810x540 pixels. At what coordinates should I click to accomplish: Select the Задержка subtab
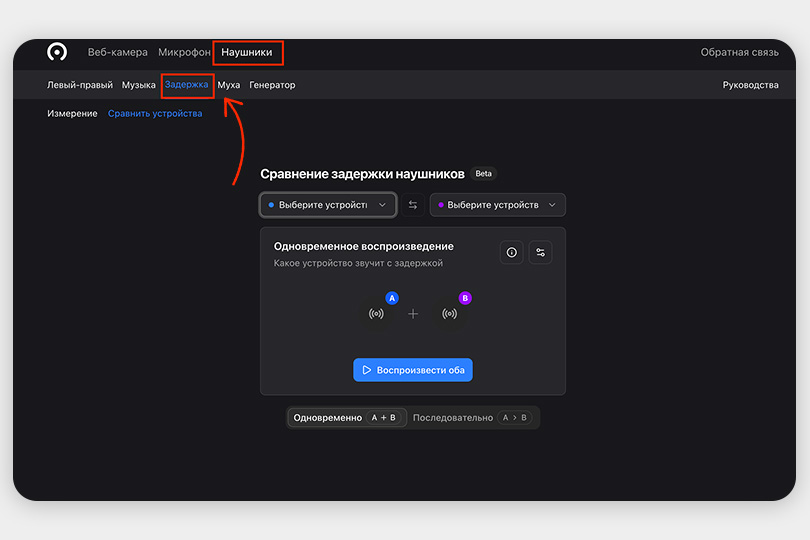(187, 85)
